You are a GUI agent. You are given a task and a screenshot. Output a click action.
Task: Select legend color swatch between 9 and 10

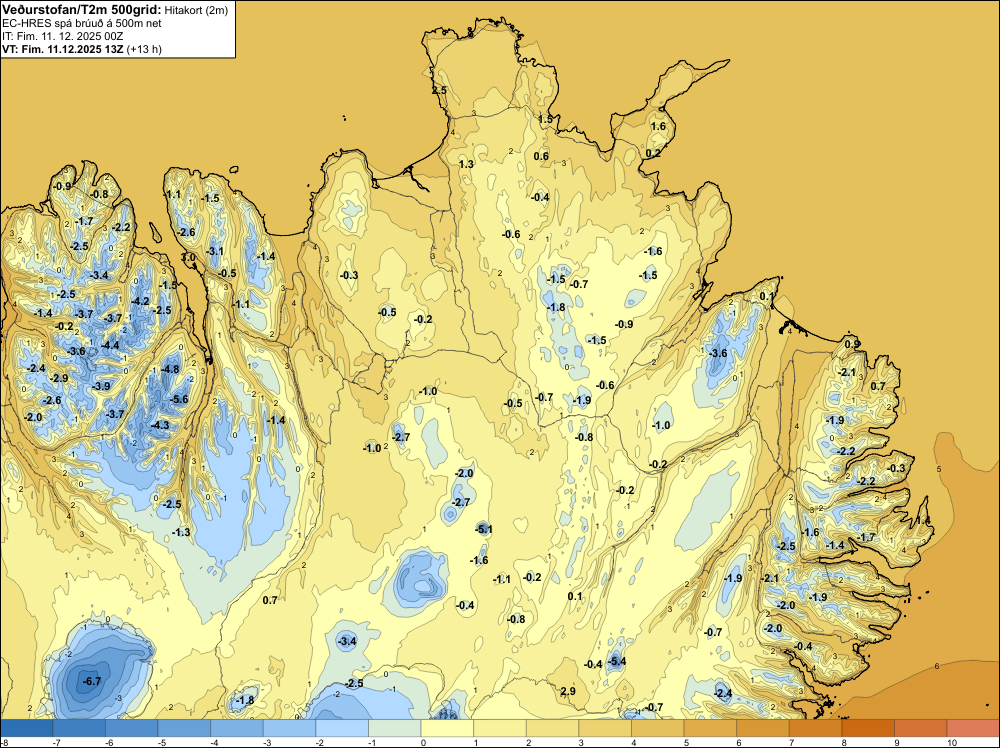(920, 728)
